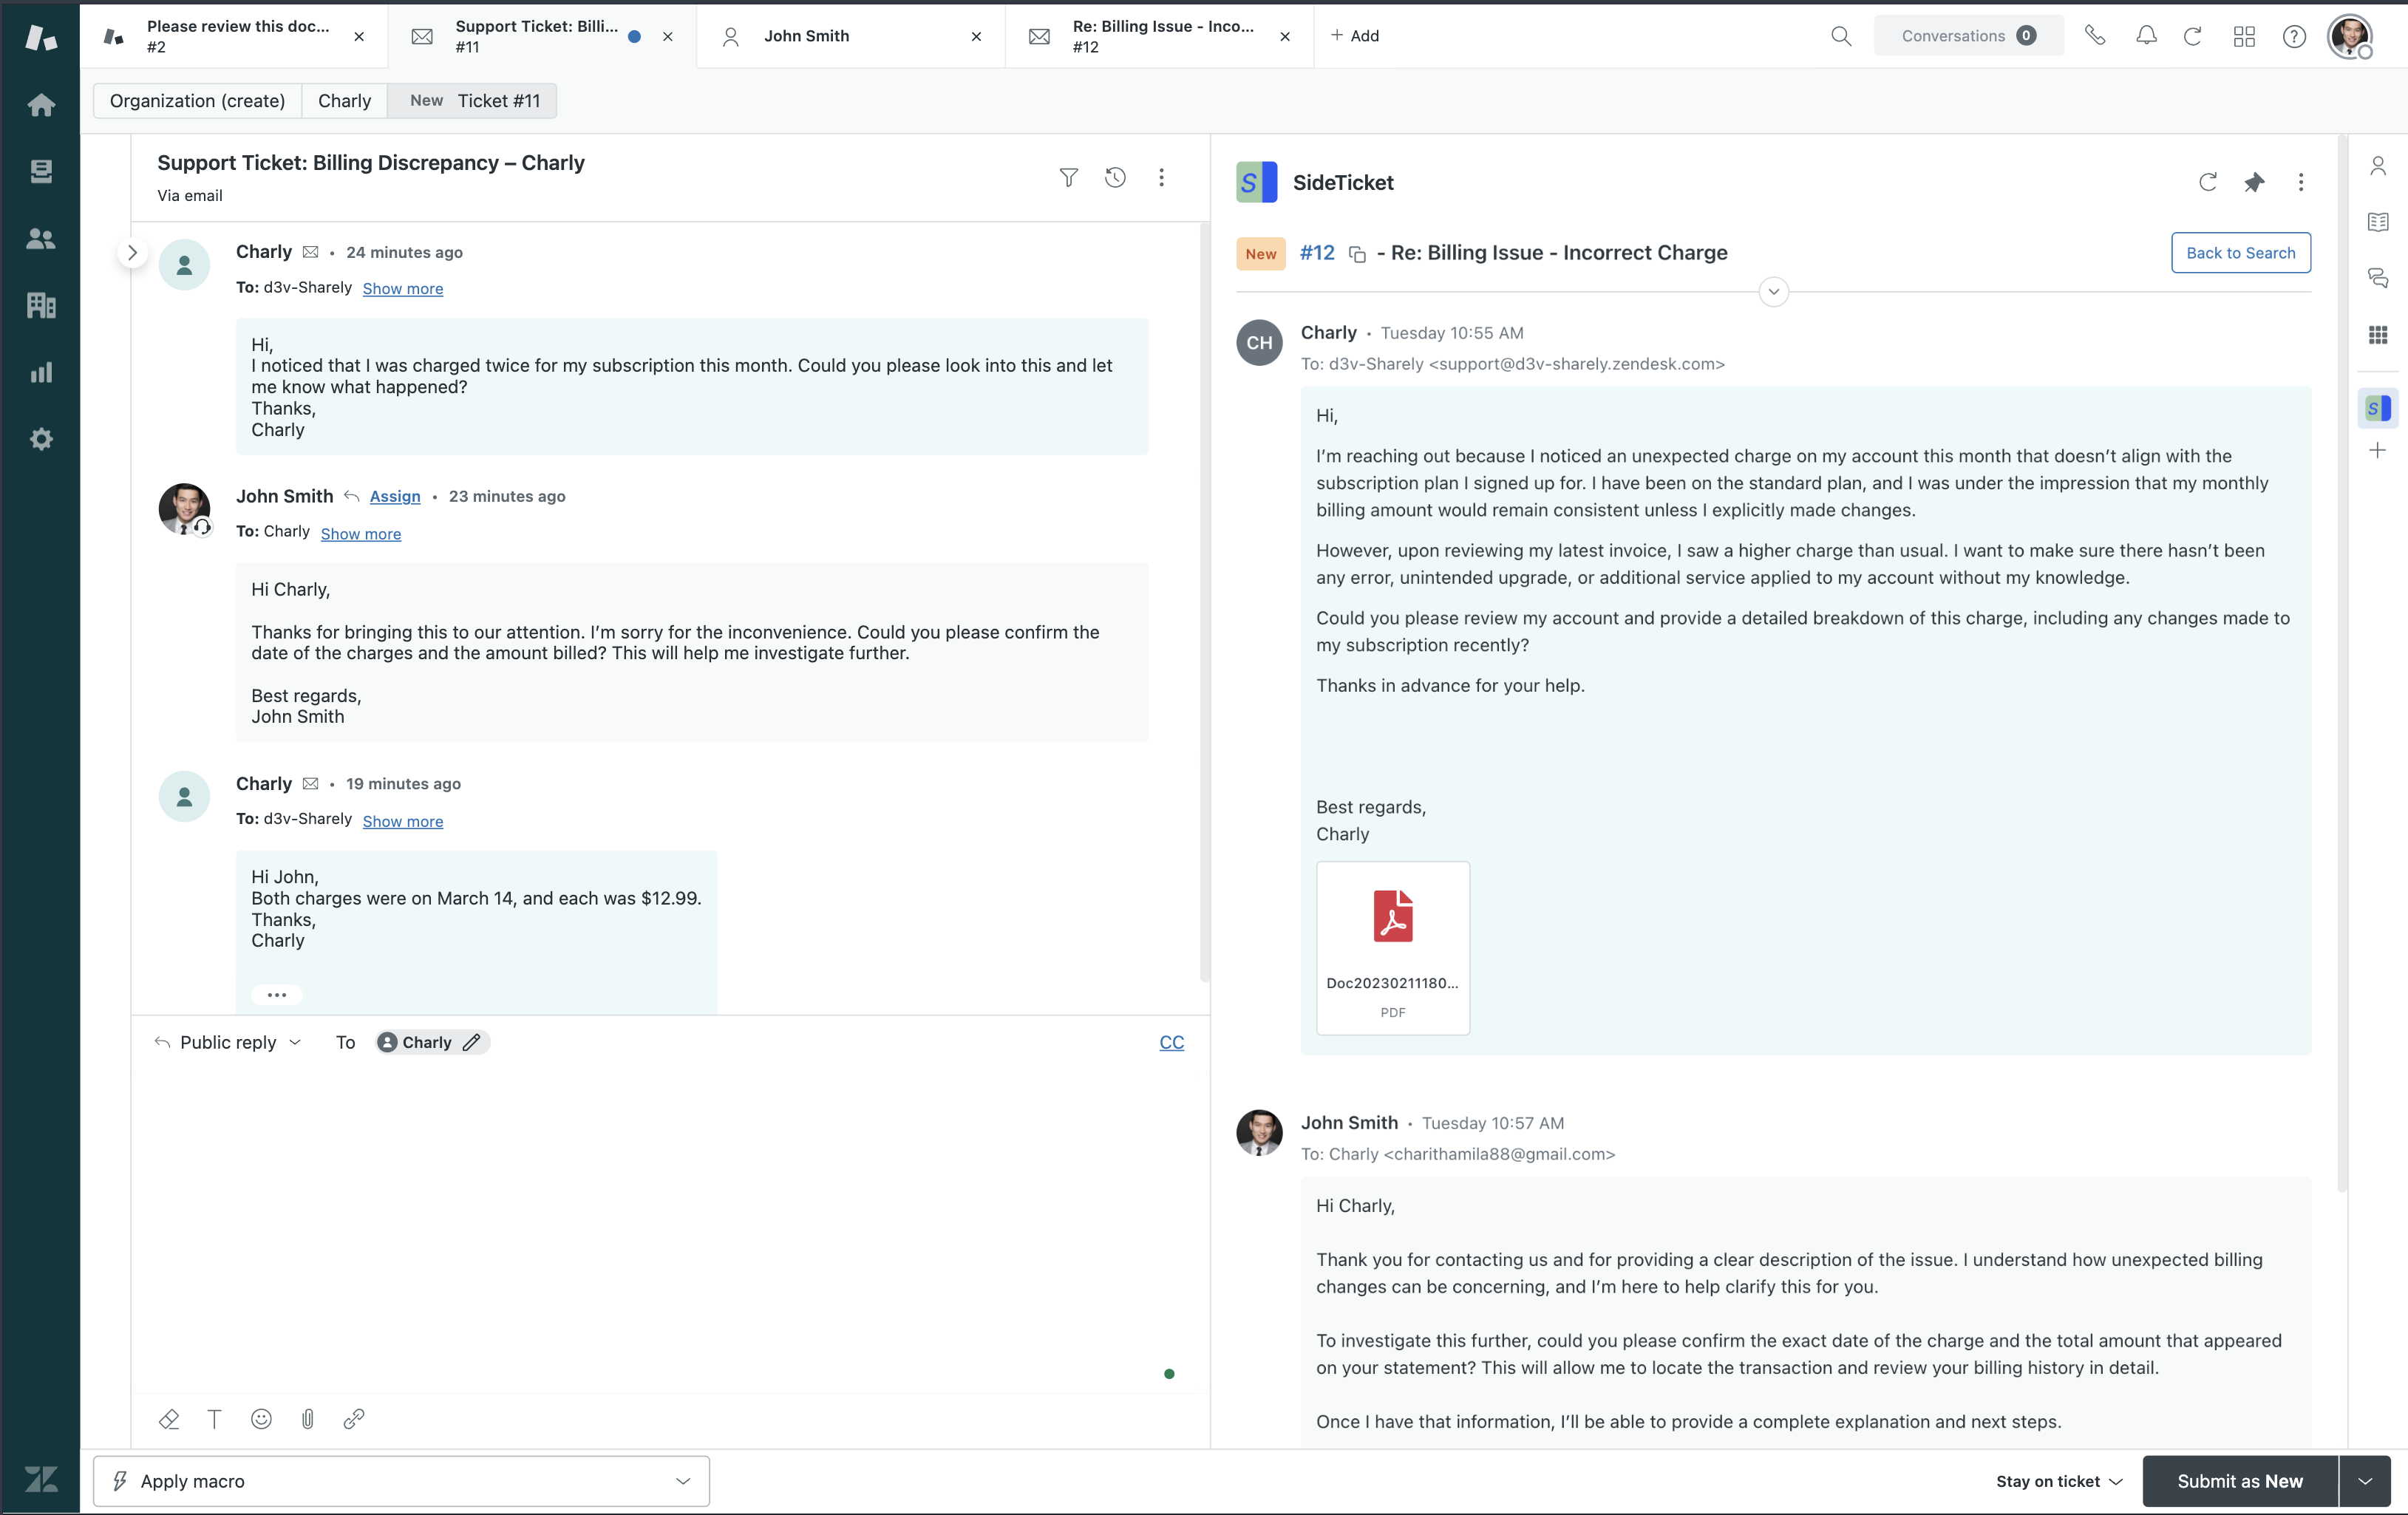Screen dimensions: 2408x1515
Task: Toggle the text formatting options icon
Action: [214, 1418]
